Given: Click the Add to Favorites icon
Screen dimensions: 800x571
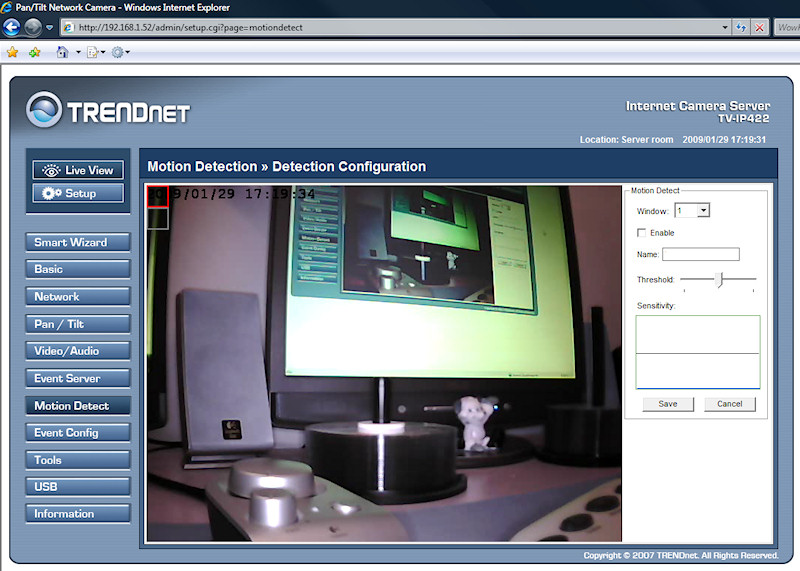Looking at the screenshot, I should click(x=35, y=52).
